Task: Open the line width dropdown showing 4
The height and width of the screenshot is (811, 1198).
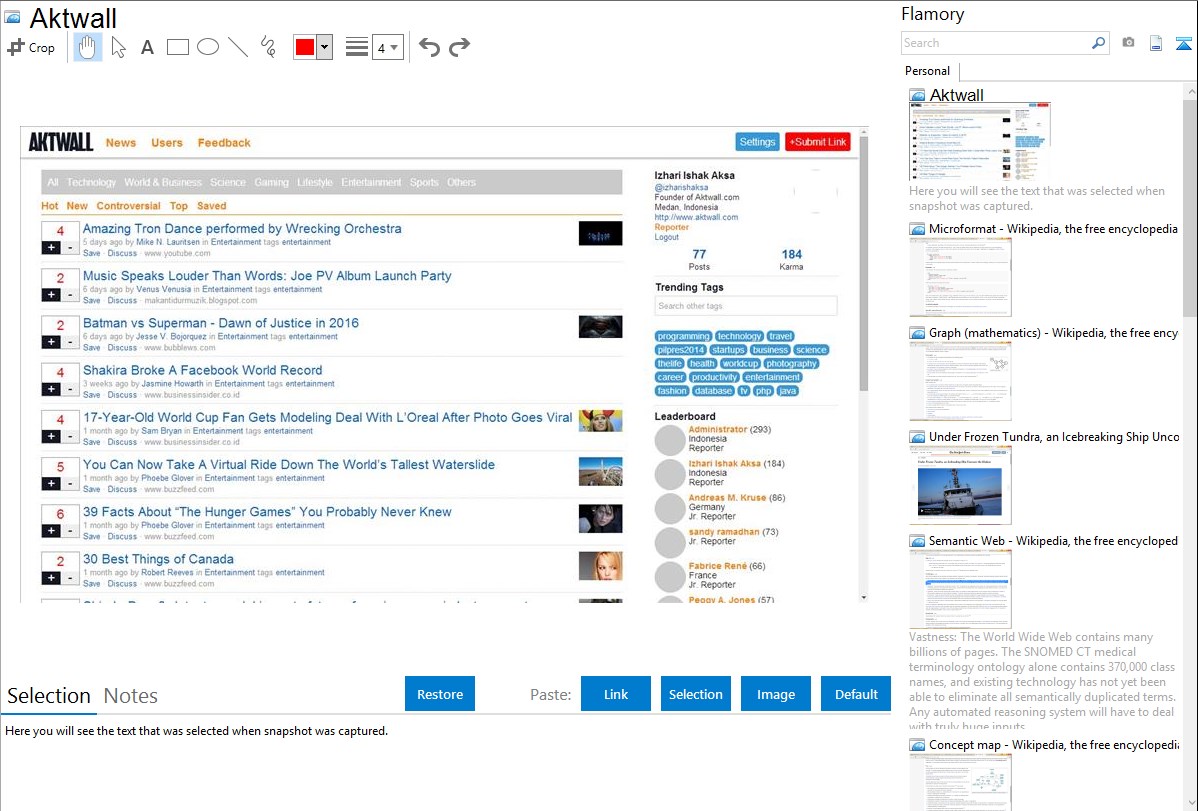Action: [x=388, y=47]
